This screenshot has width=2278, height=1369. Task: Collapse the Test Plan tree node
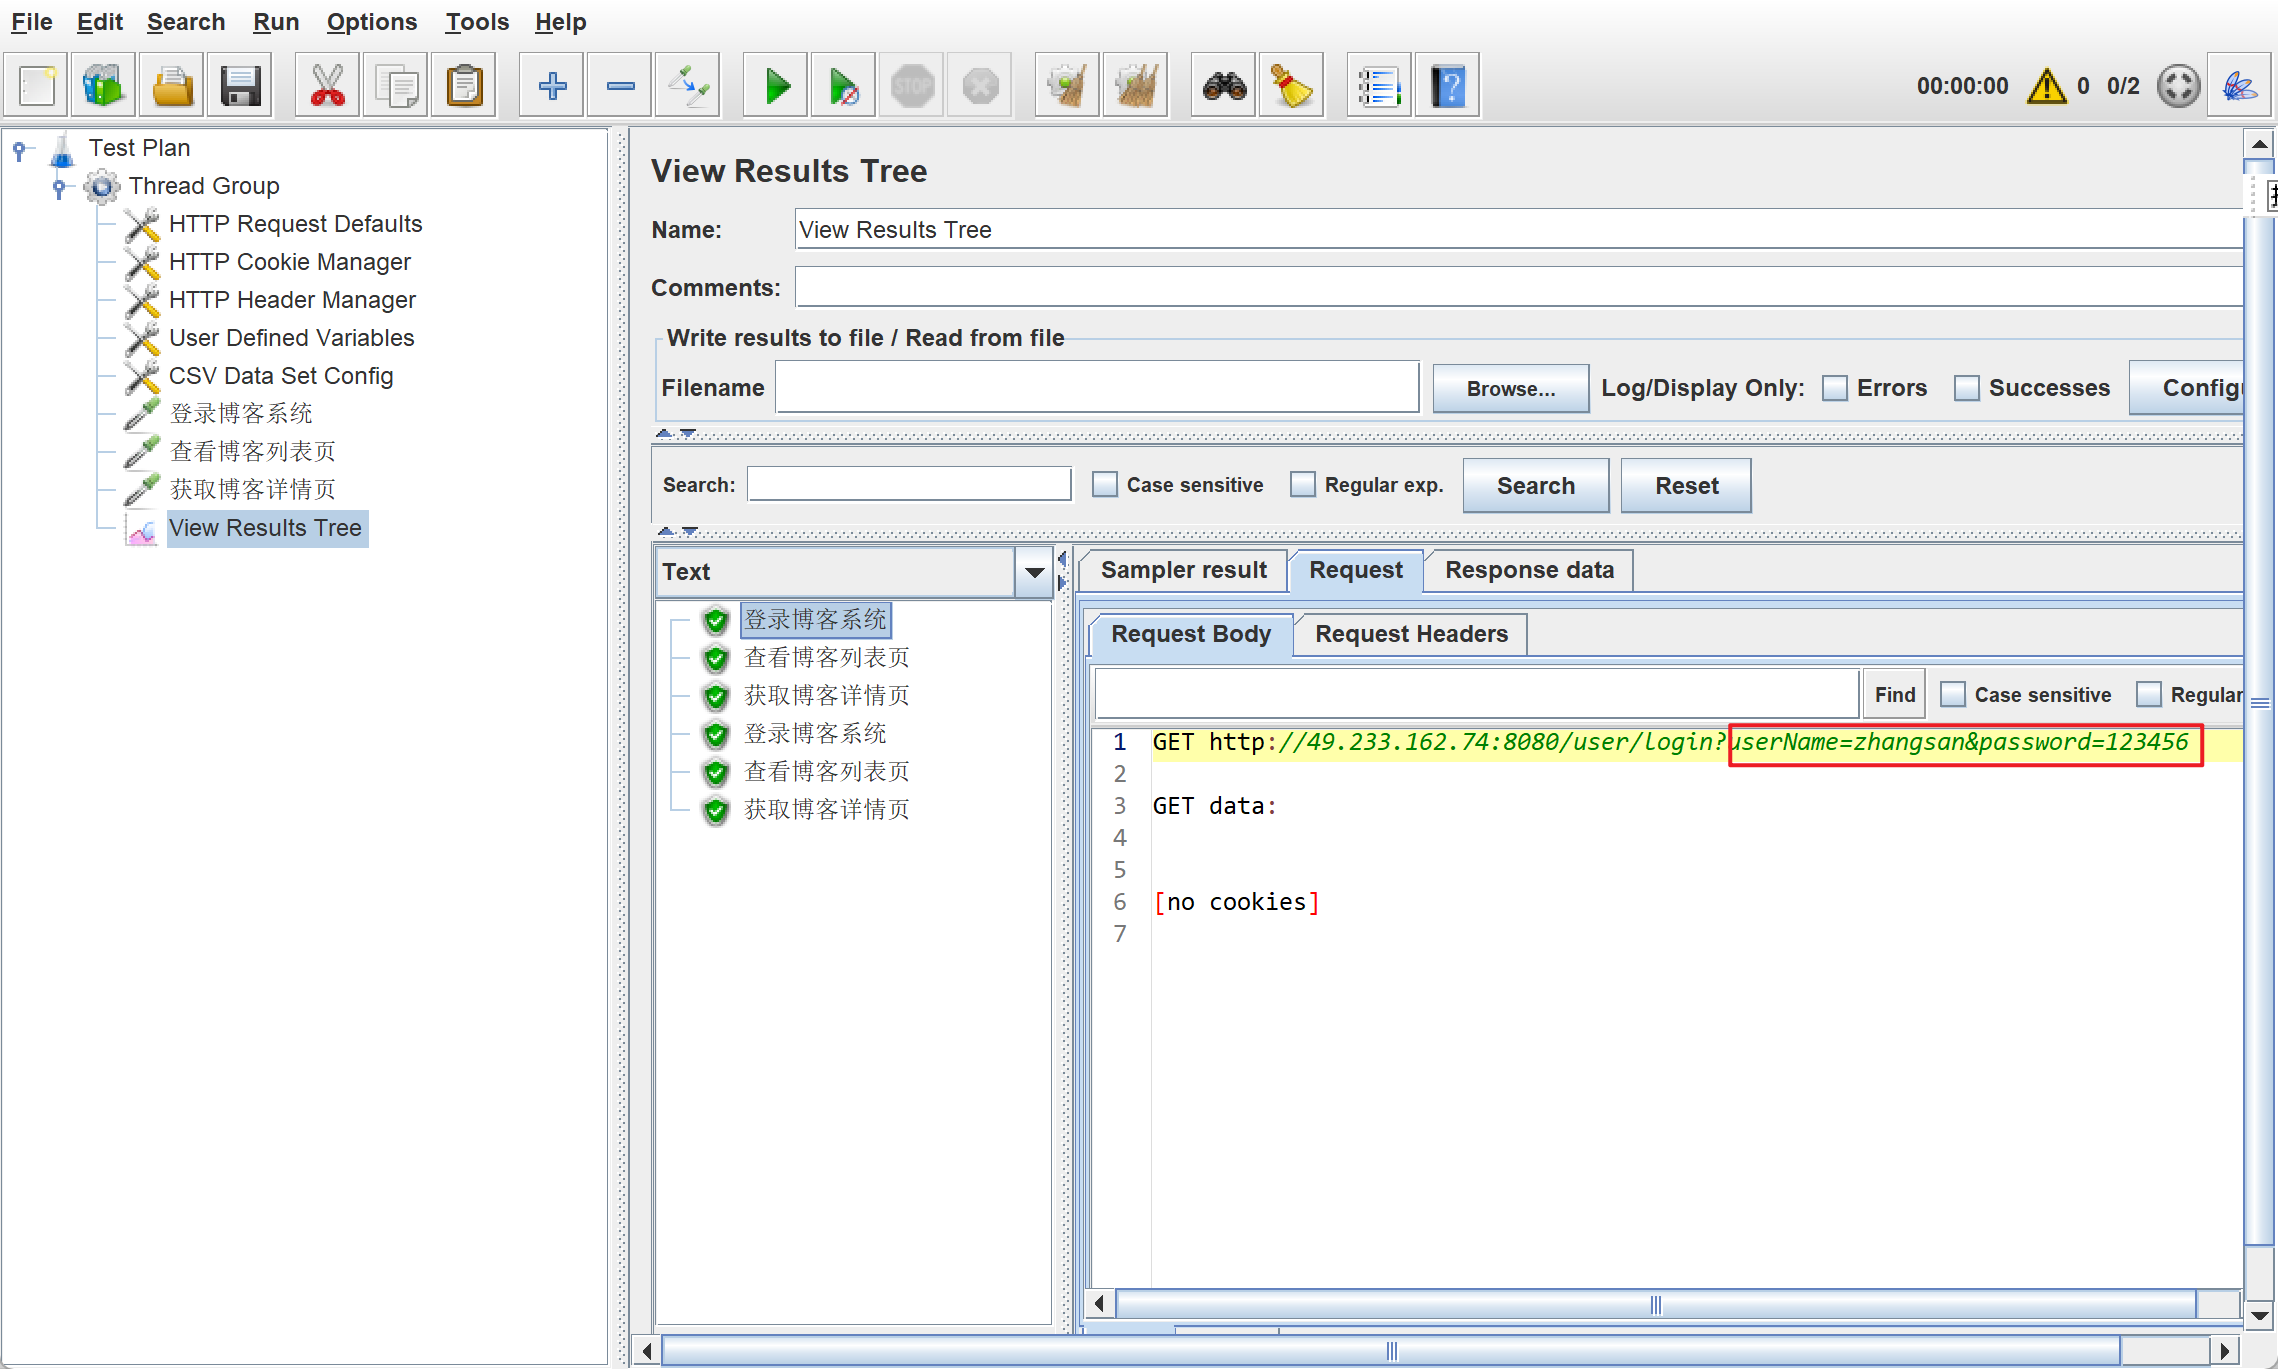(19, 149)
